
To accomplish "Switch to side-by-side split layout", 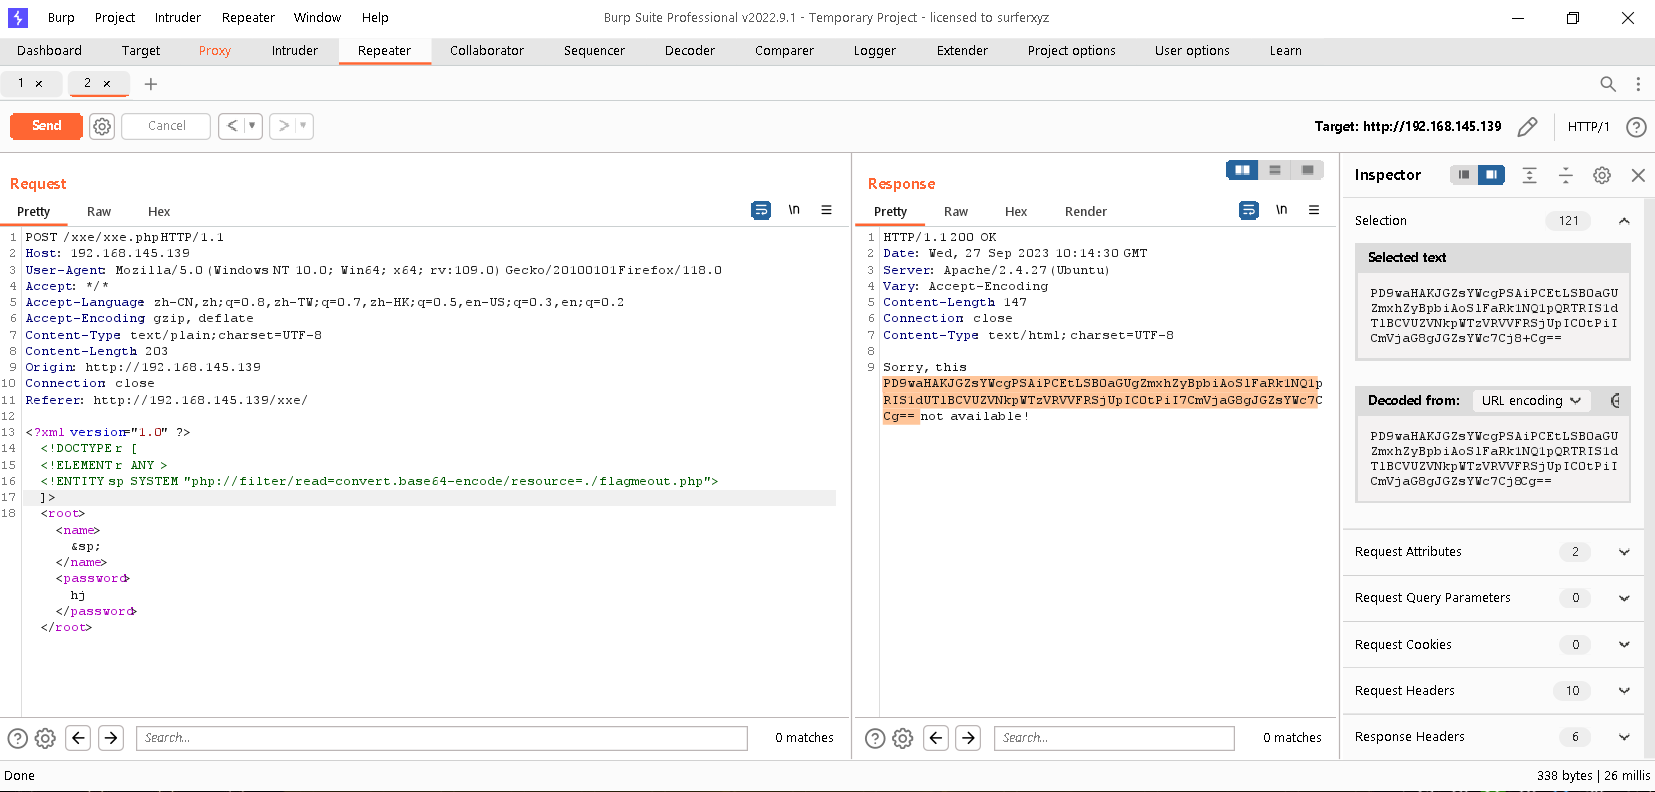I will (x=1242, y=170).
